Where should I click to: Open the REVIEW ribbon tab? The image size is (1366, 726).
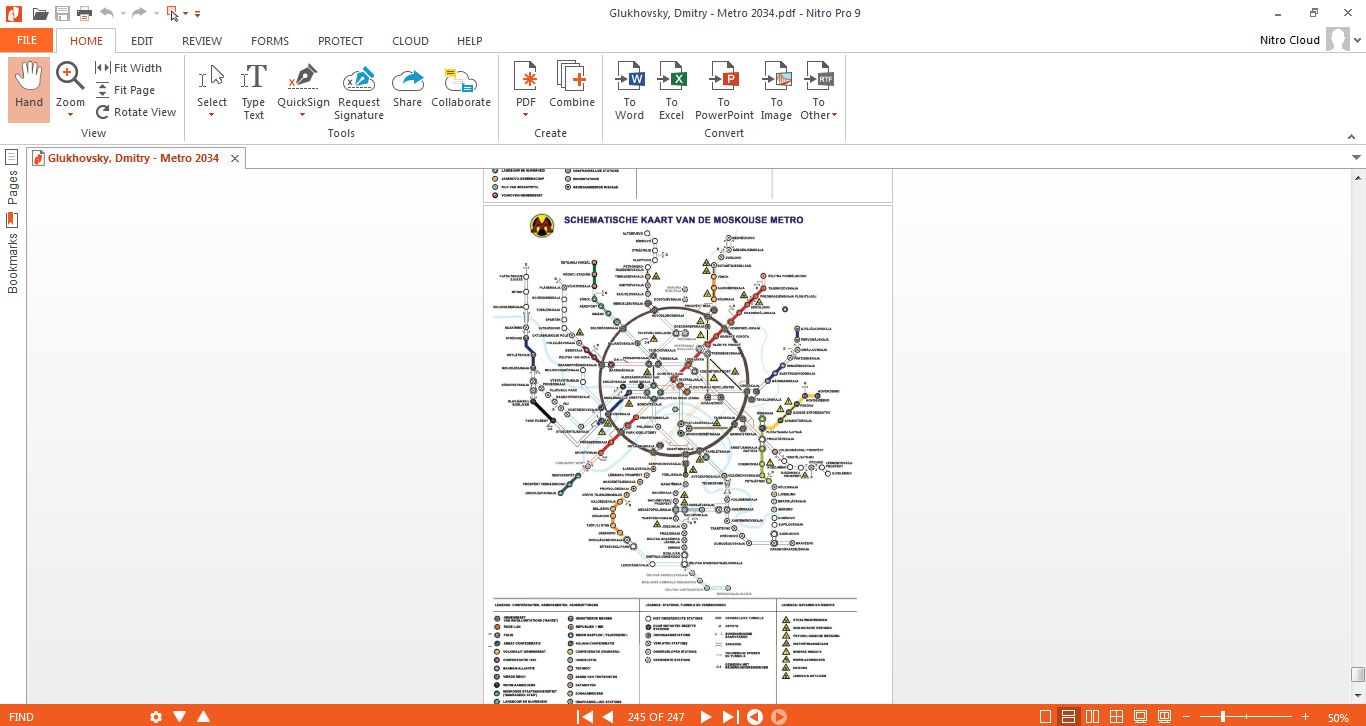pyautogui.click(x=202, y=41)
